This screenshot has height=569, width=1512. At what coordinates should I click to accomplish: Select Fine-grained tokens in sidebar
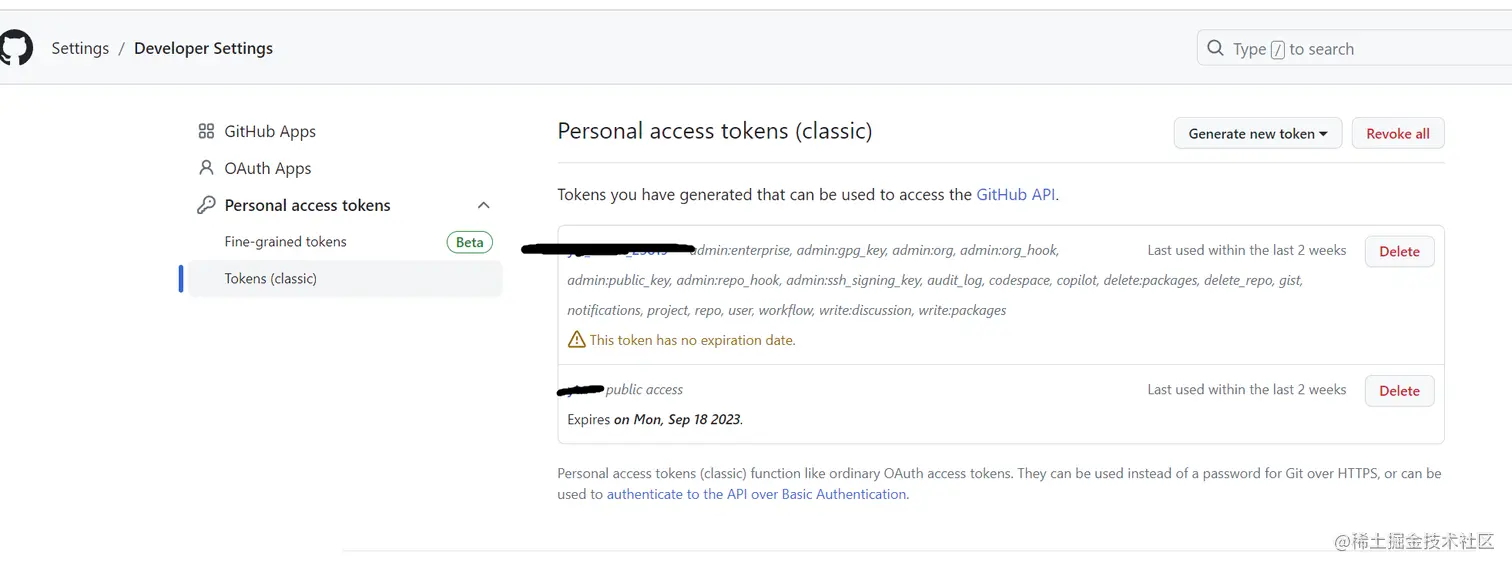click(286, 242)
